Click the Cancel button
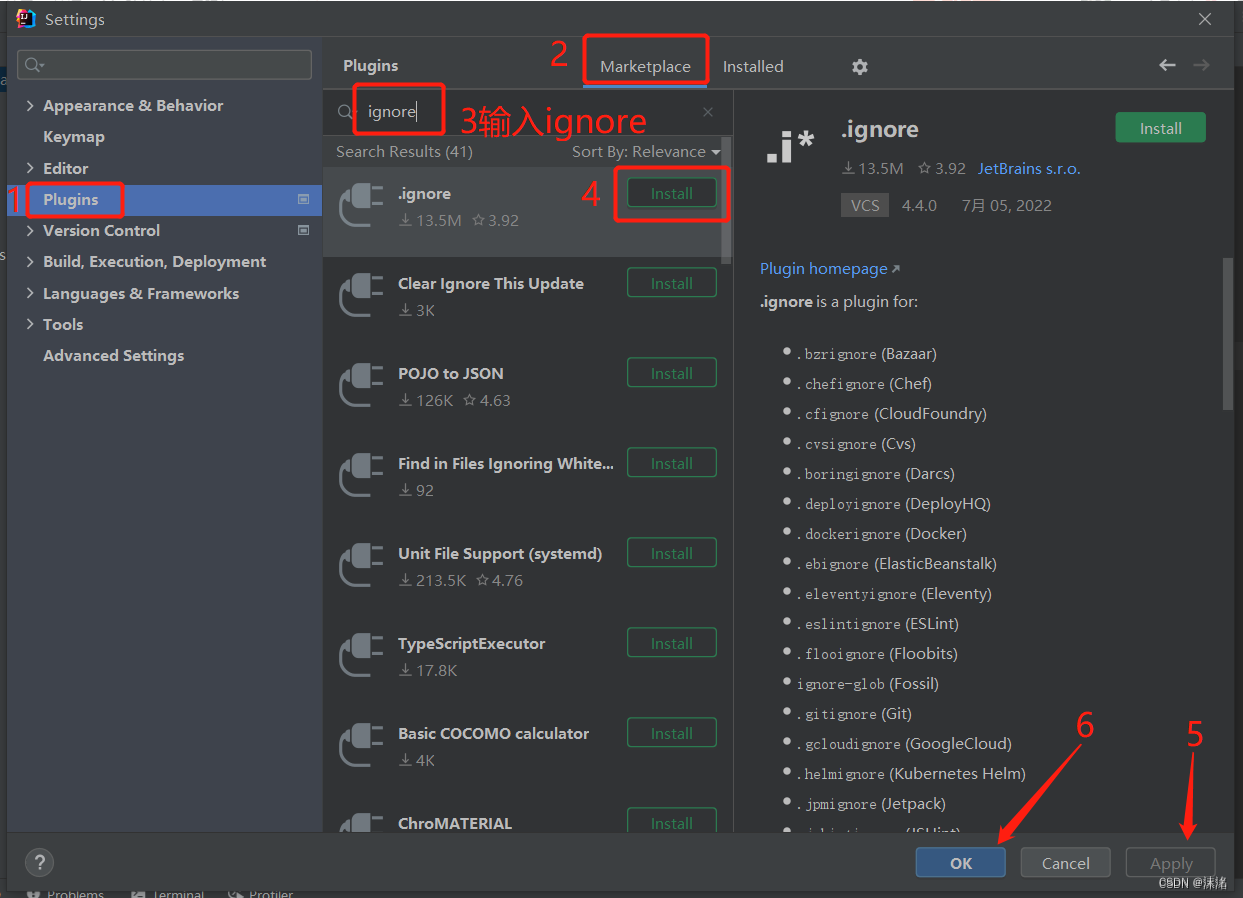 point(1066,863)
